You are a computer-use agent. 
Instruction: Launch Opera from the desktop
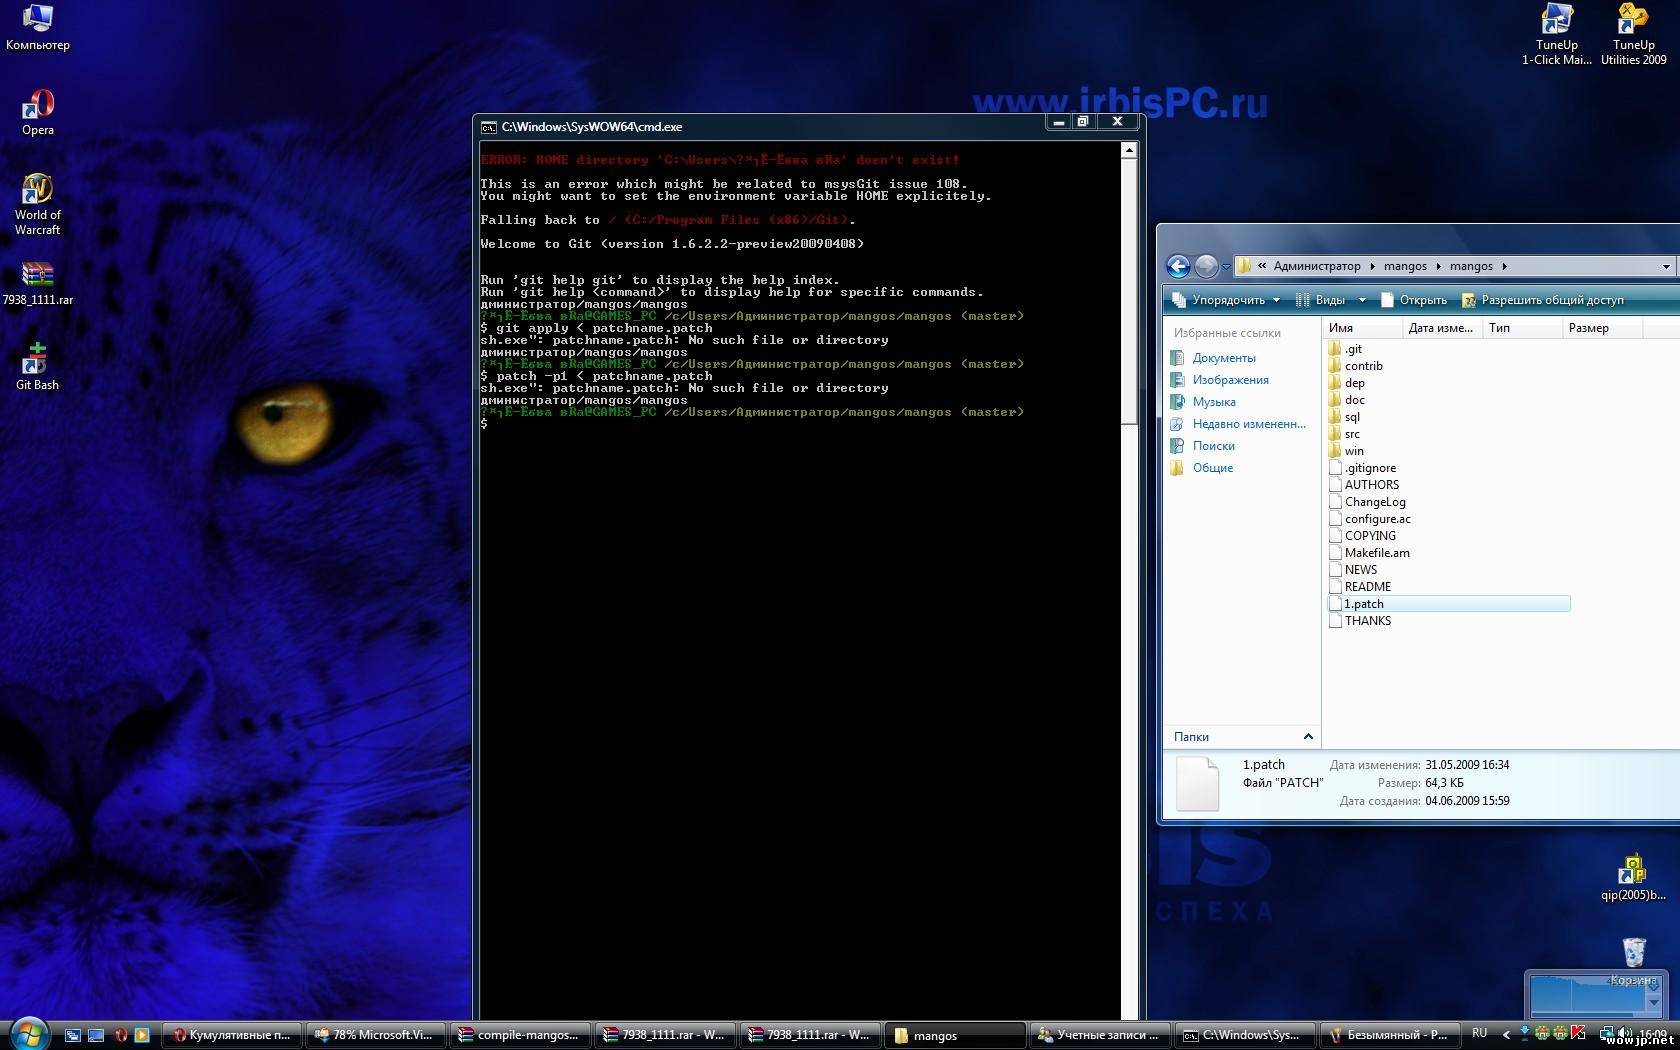pyautogui.click(x=38, y=112)
